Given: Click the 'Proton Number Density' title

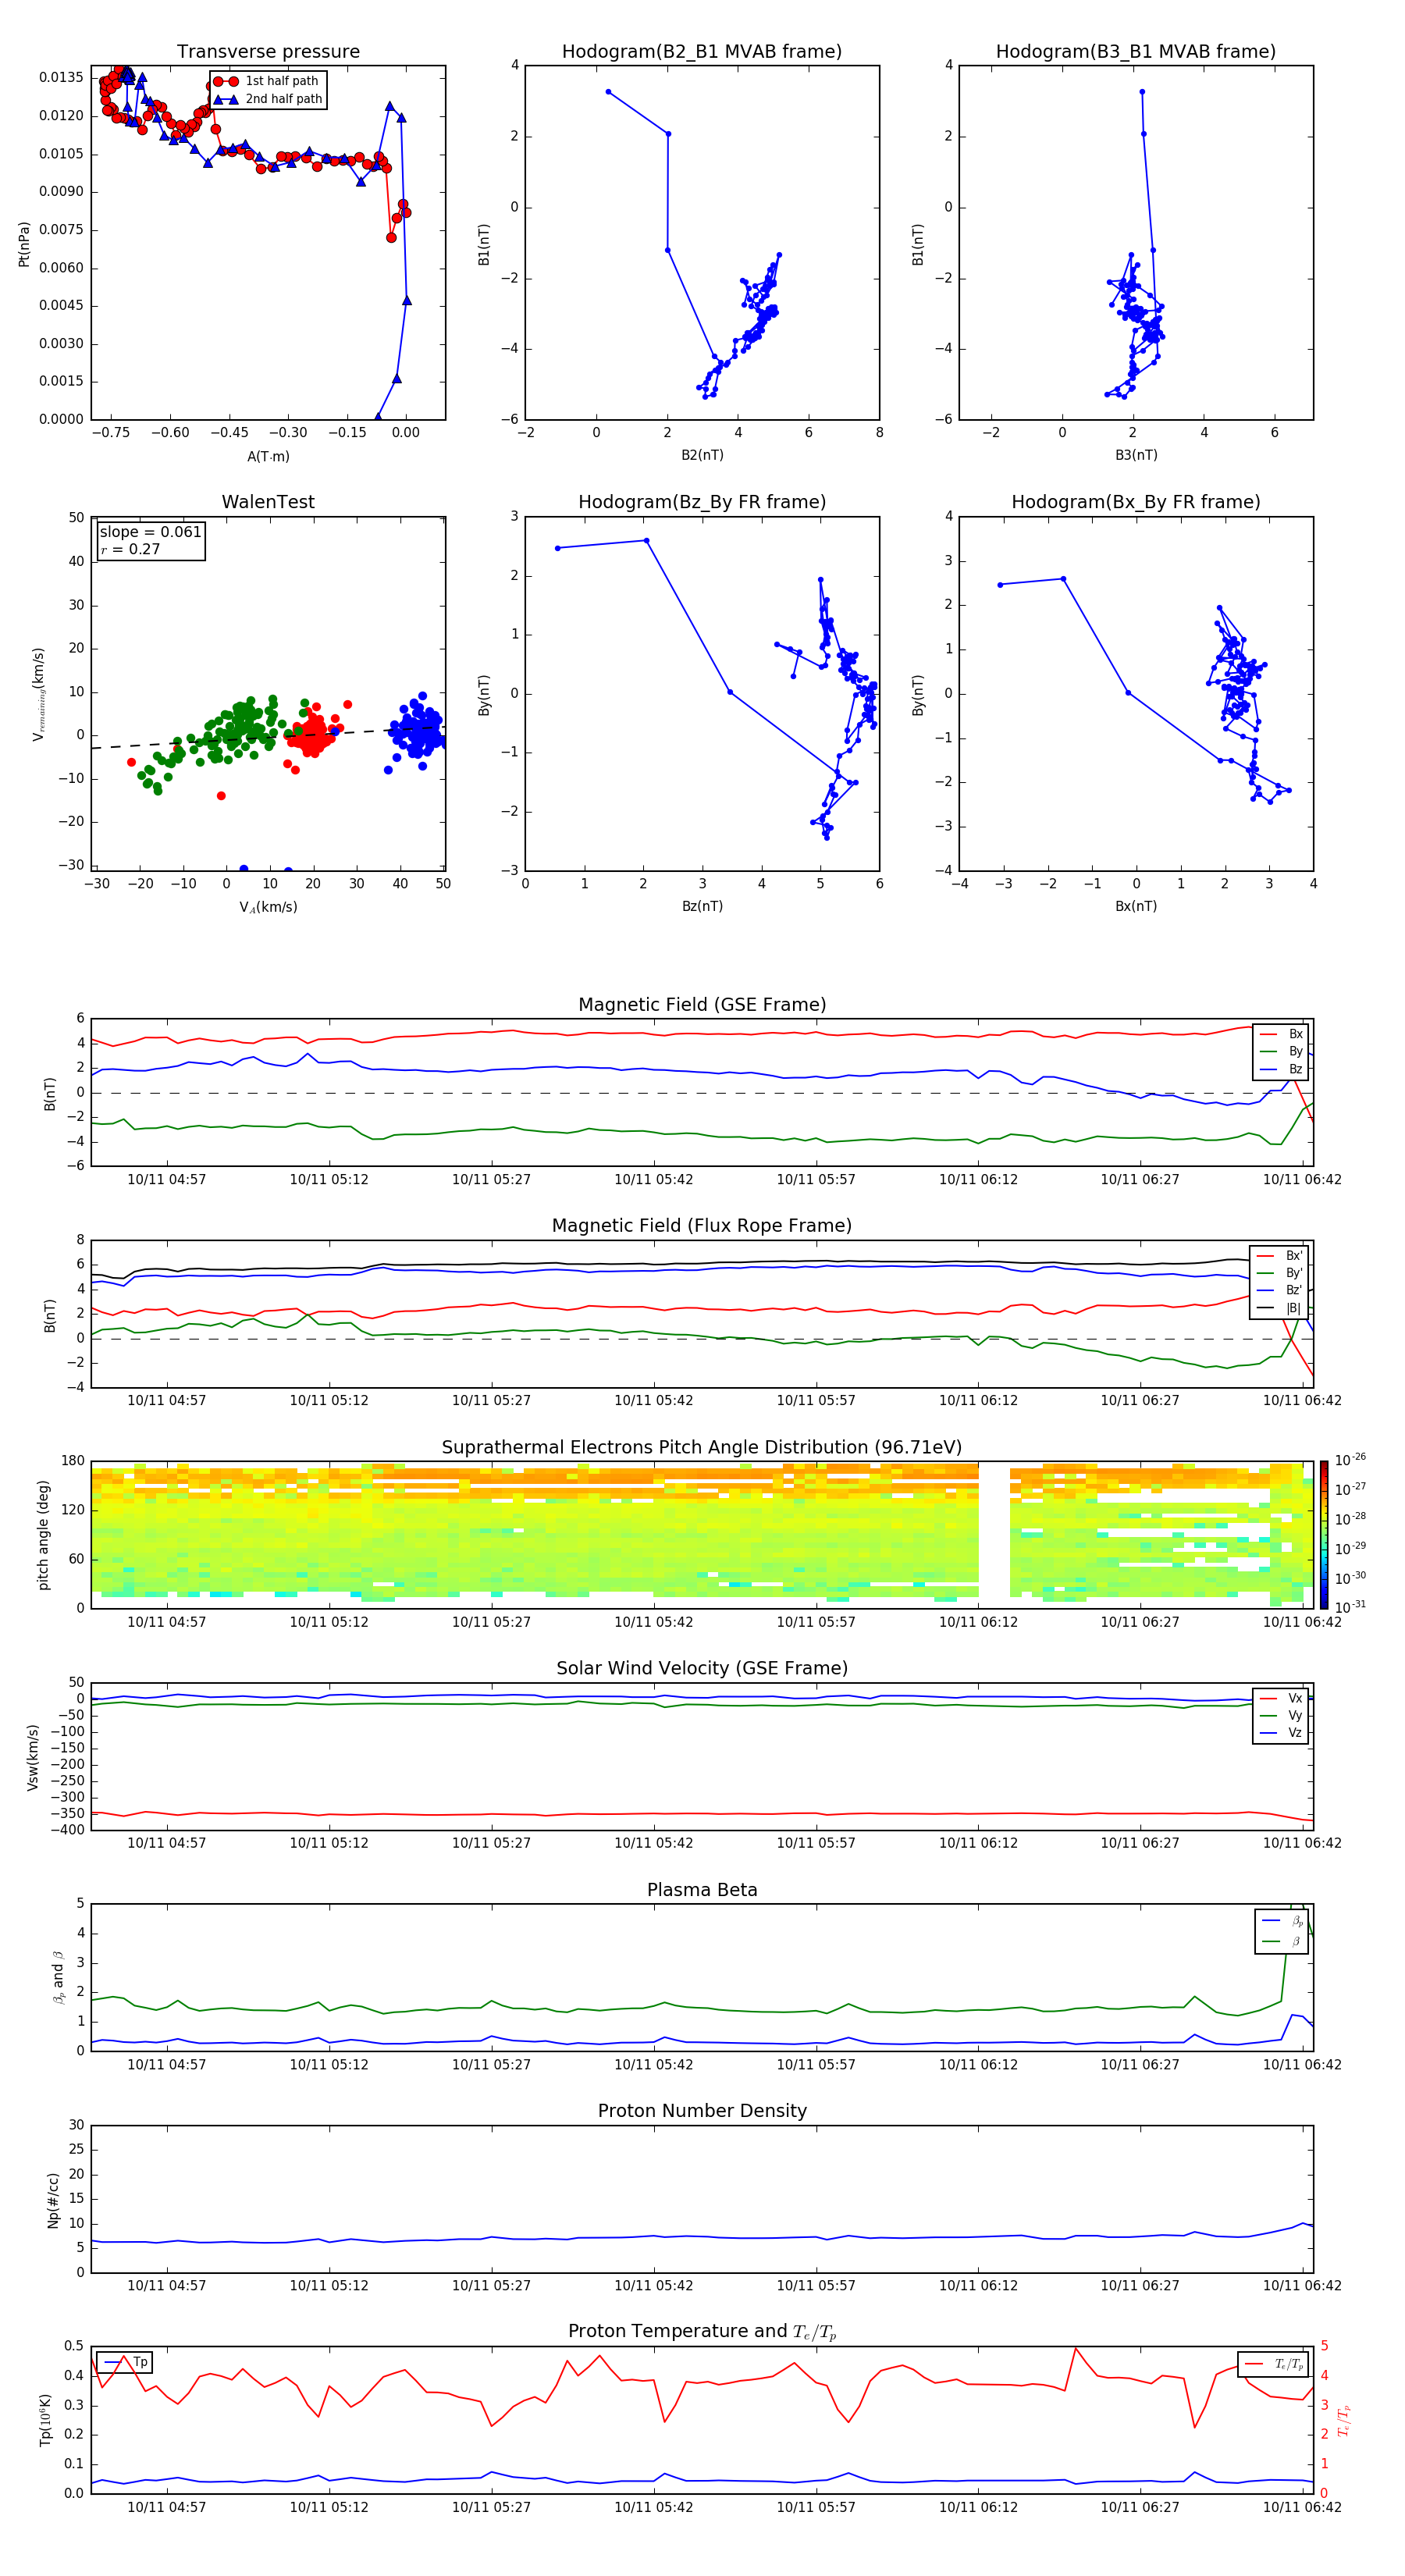Looking at the screenshot, I should click(x=702, y=2111).
